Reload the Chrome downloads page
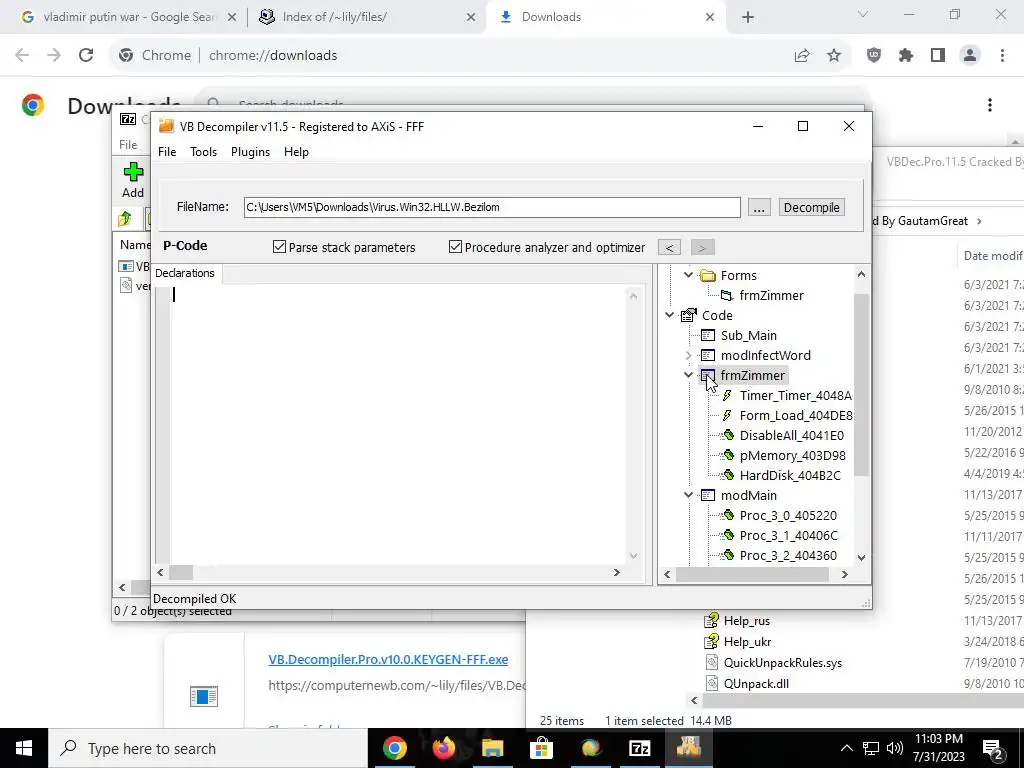Screen dimensions: 1024x768 86,56
